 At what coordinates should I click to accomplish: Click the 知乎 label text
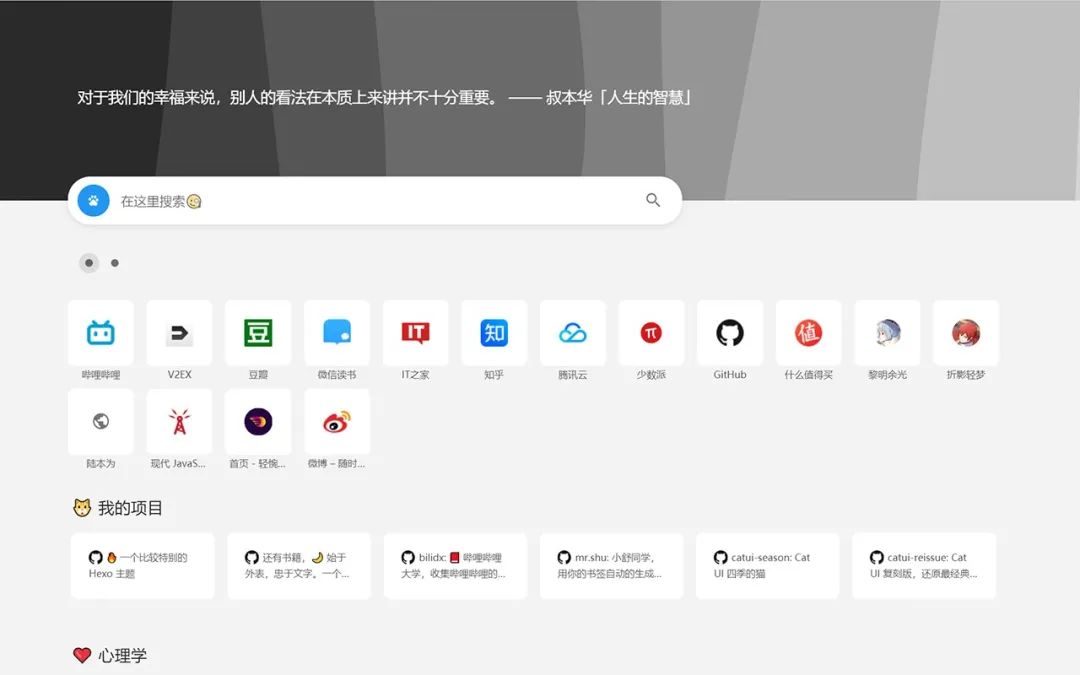[x=494, y=375]
